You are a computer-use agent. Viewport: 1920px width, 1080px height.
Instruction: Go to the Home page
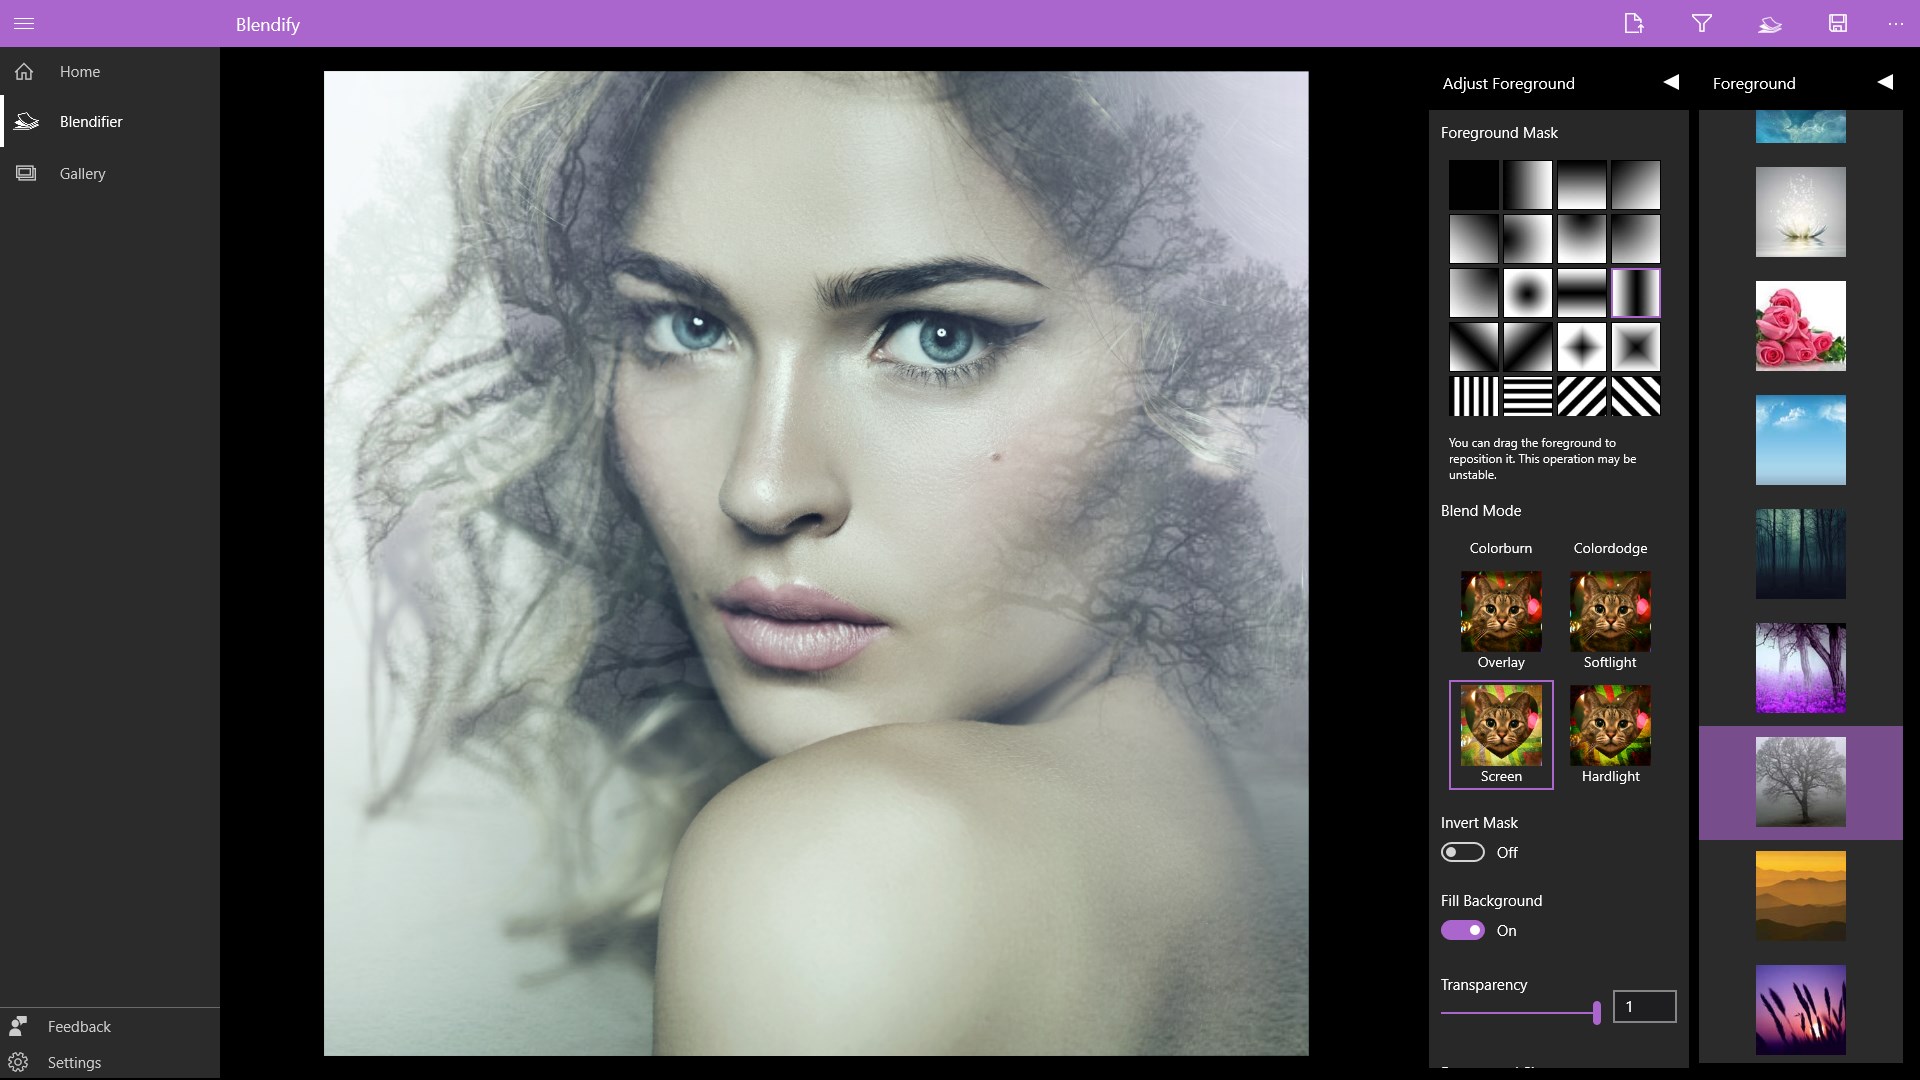(x=79, y=72)
